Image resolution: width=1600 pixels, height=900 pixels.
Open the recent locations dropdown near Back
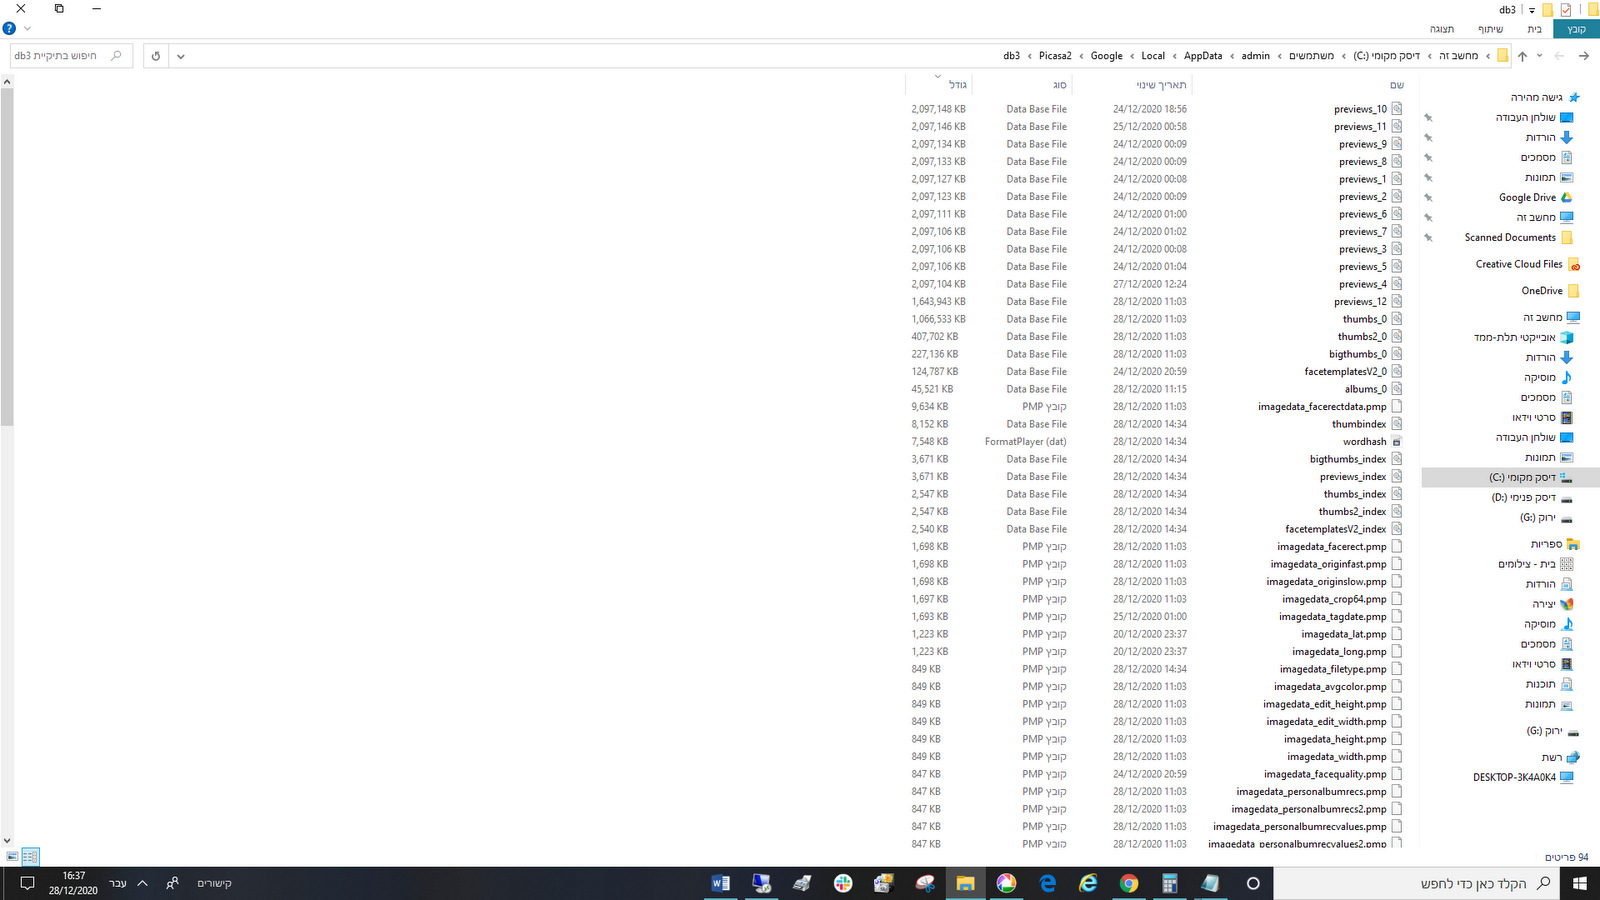[x=1539, y=56]
